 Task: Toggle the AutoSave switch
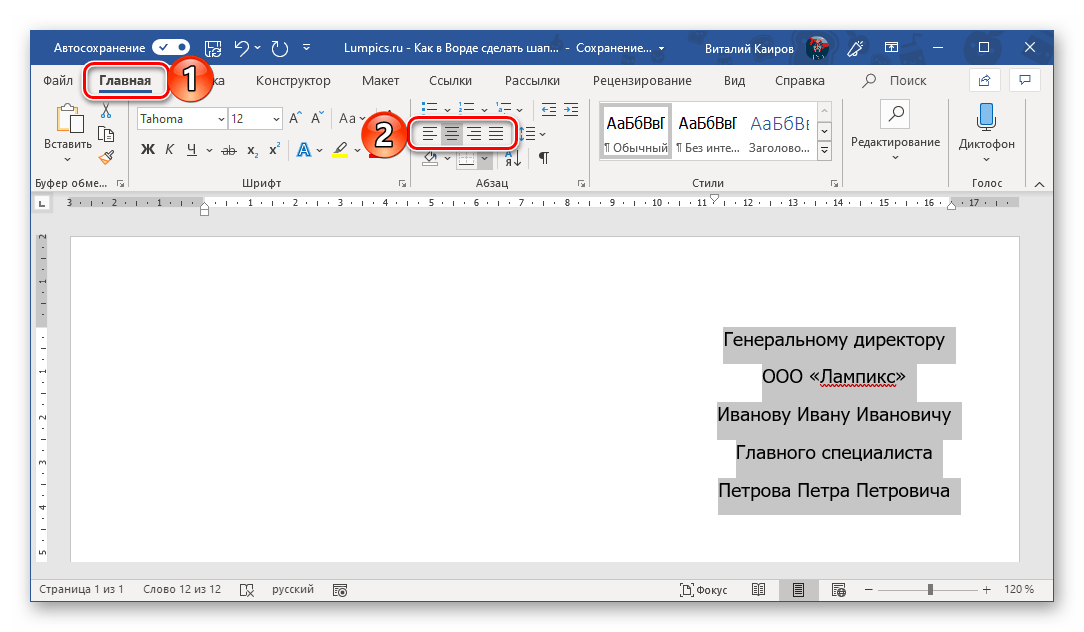[171, 47]
